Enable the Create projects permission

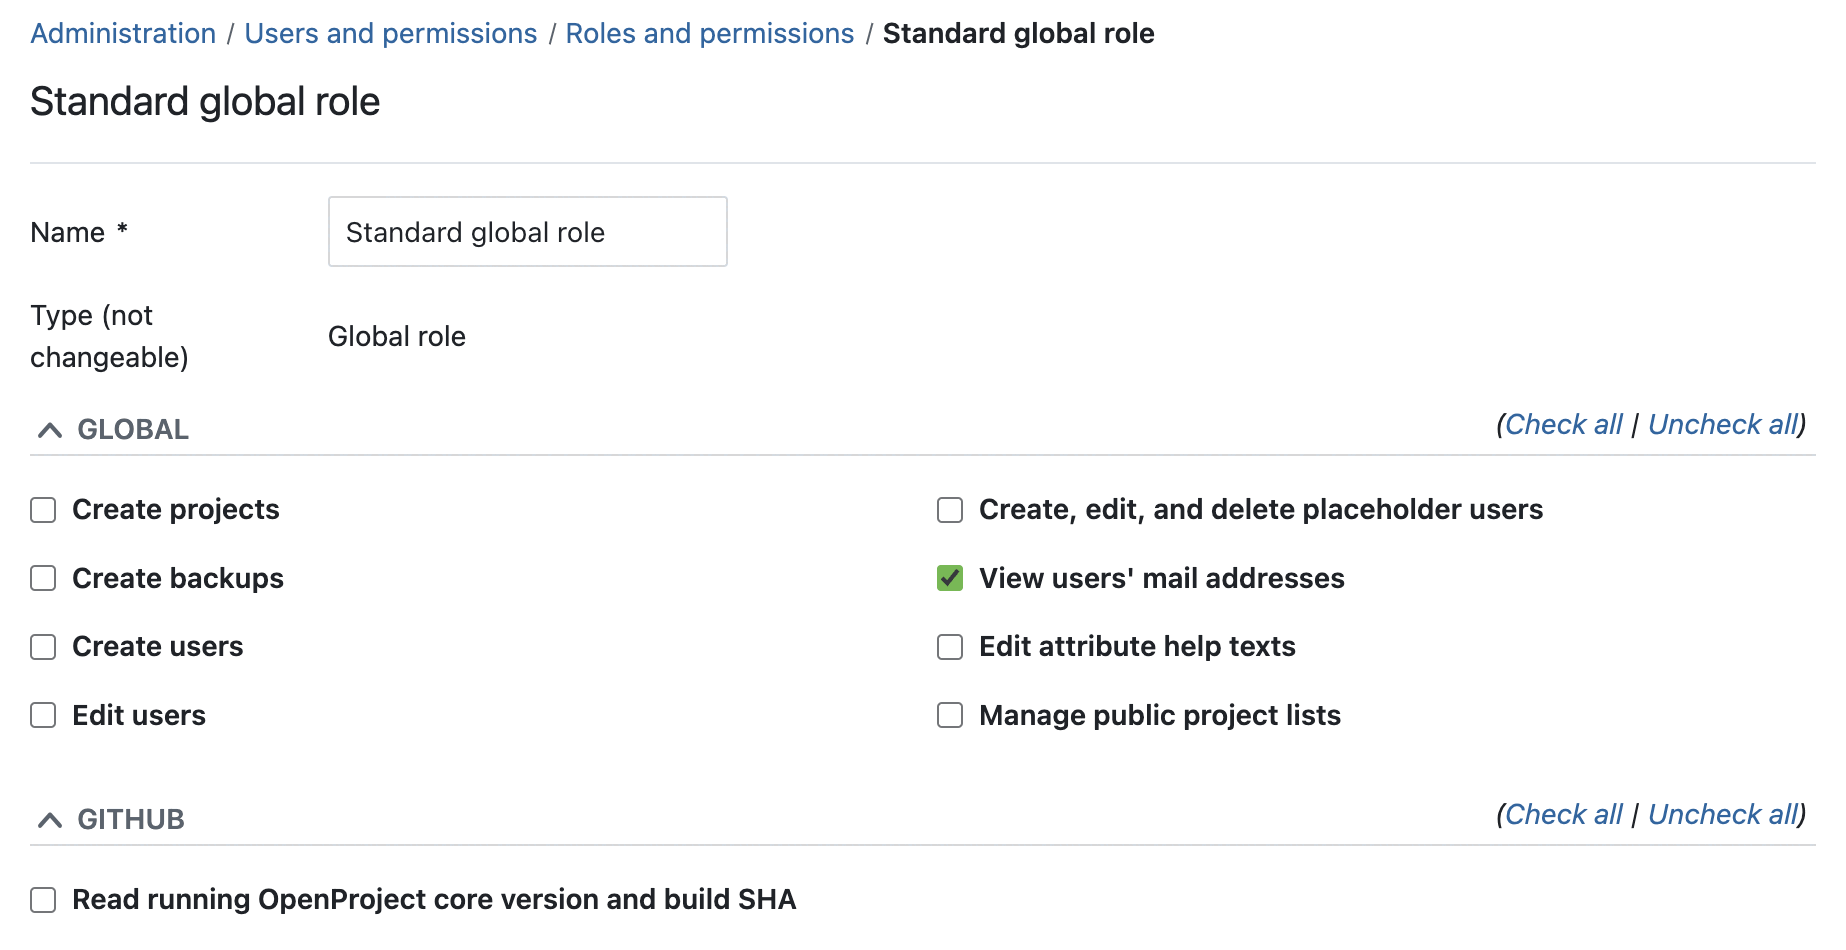pyautogui.click(x=43, y=510)
